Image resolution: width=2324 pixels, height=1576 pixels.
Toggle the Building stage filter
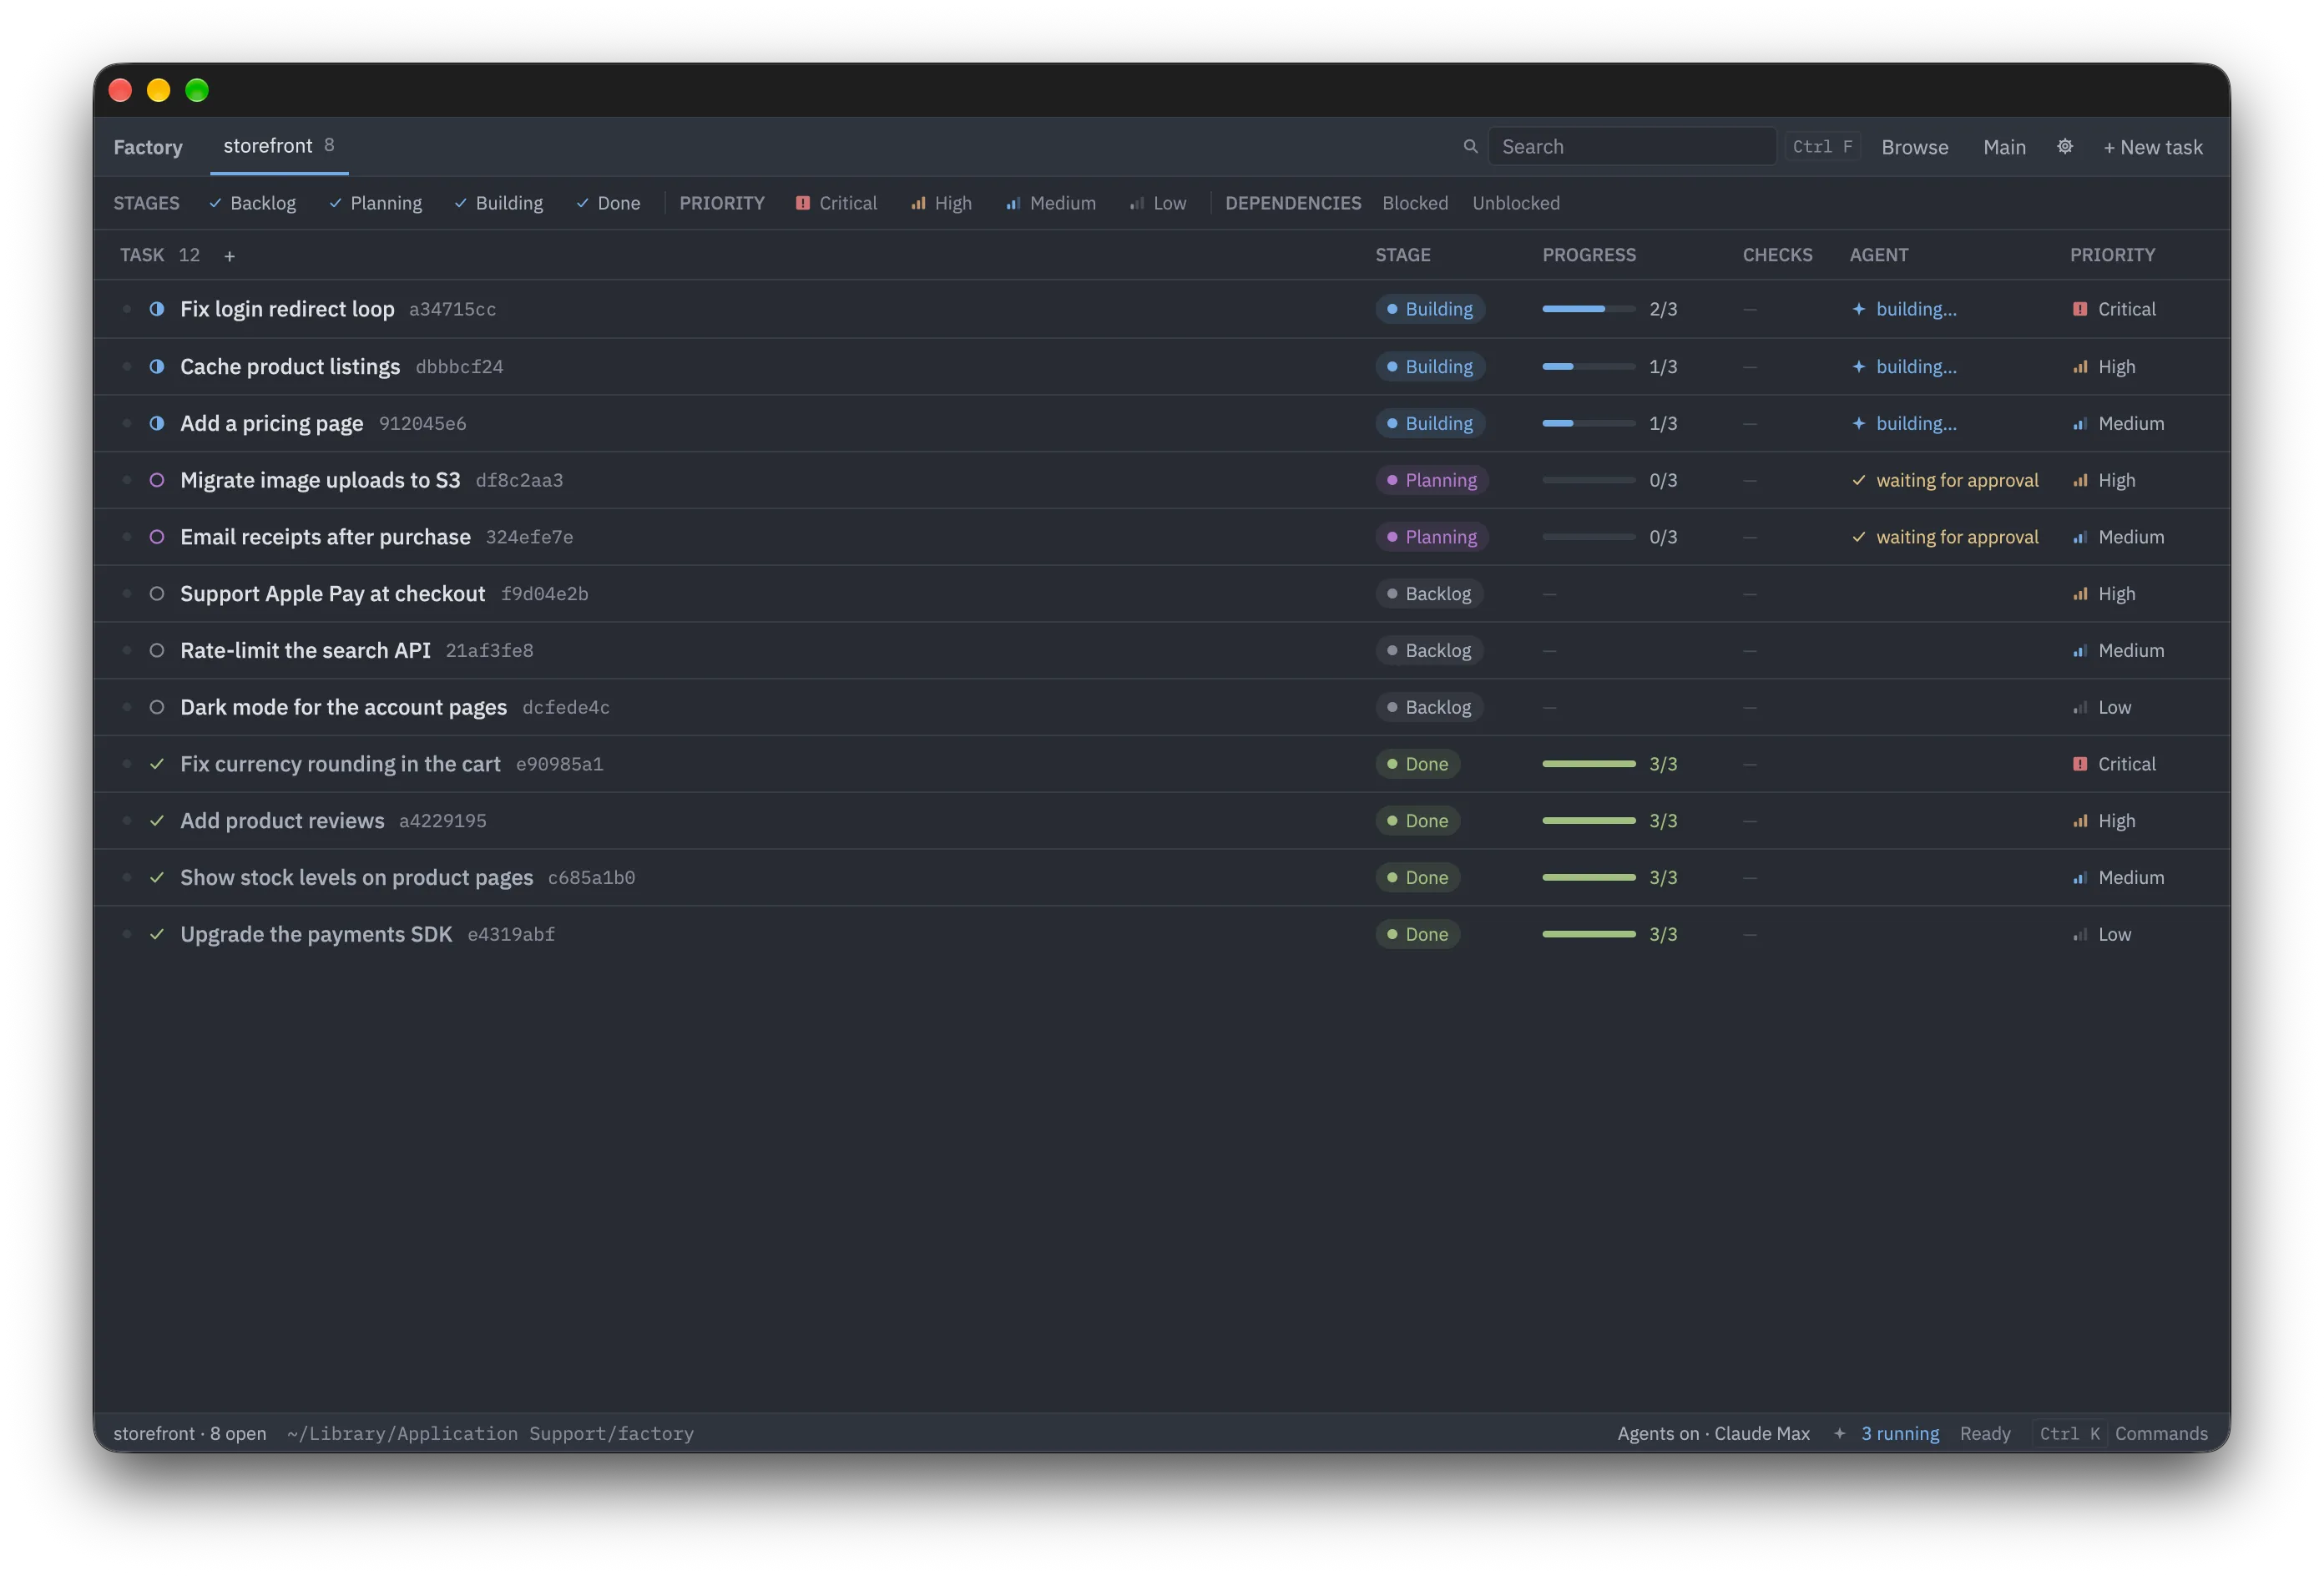[x=498, y=203]
